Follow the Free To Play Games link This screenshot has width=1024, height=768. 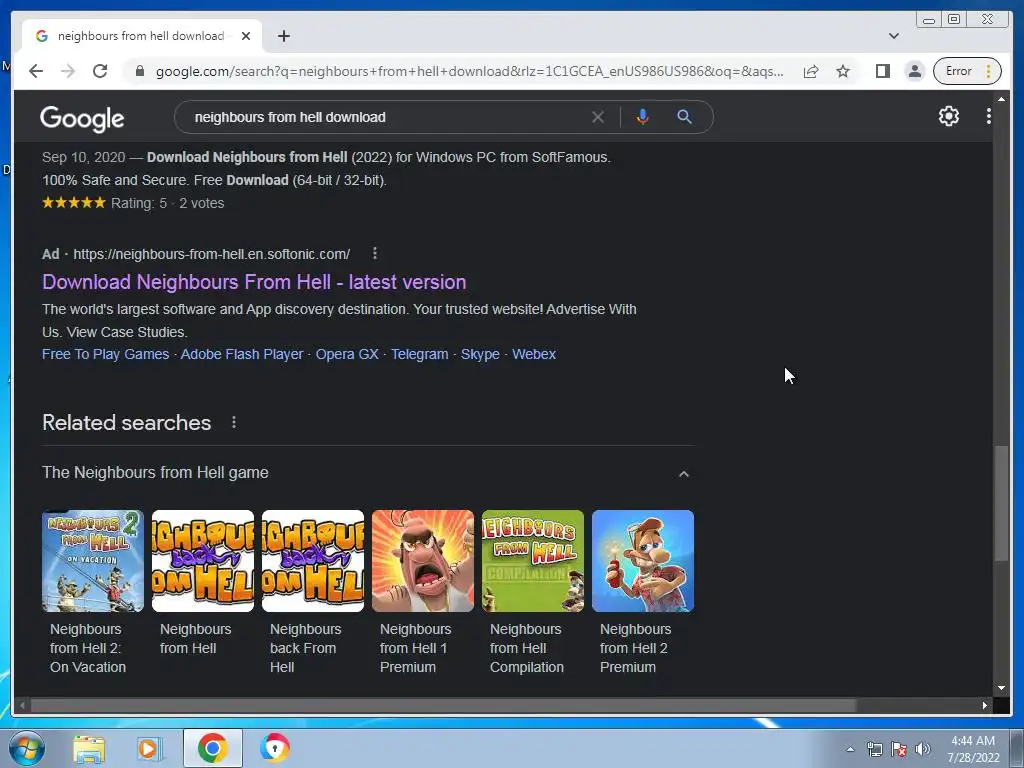point(105,354)
